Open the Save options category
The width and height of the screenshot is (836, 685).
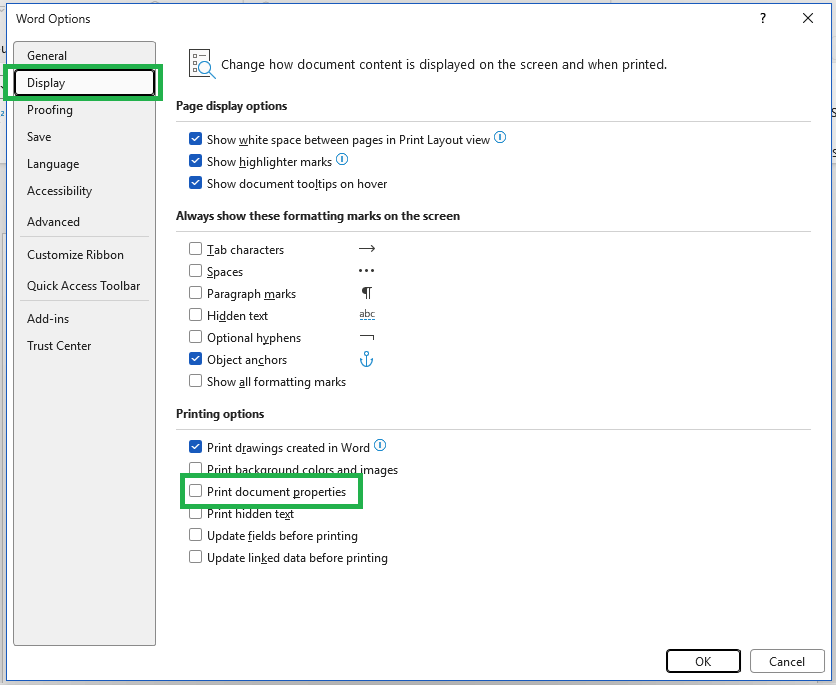84,137
